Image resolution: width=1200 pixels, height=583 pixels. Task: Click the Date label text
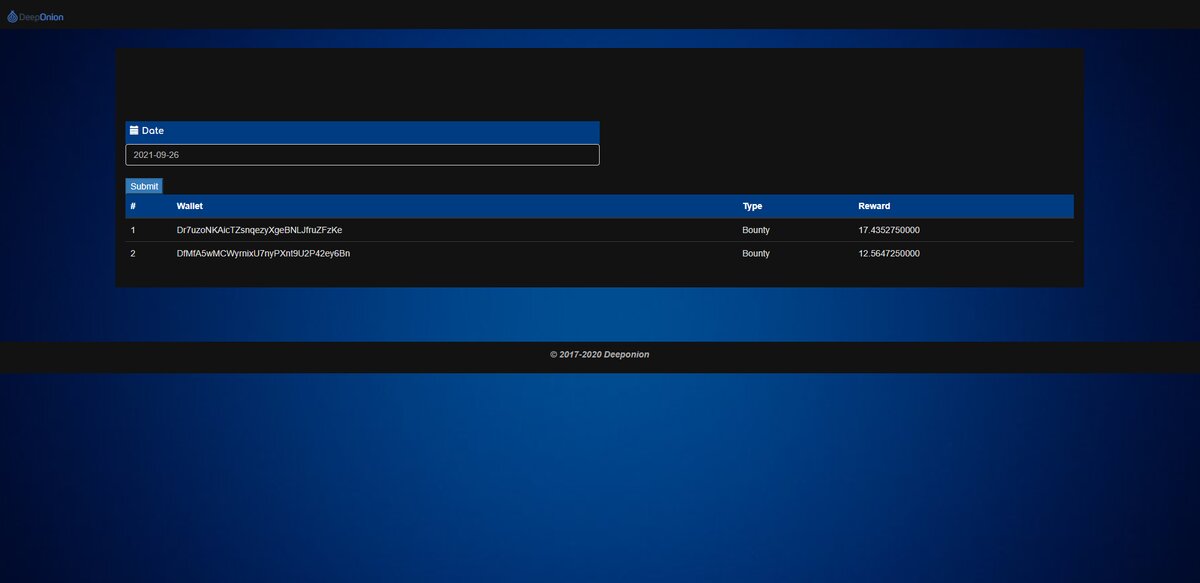click(x=153, y=130)
